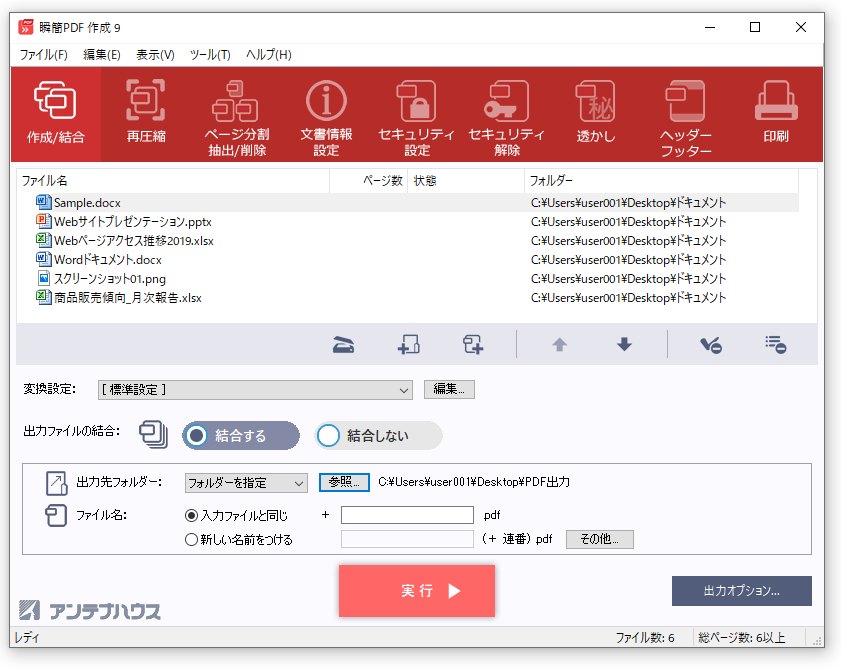This screenshot has height=668, width=841.
Task: Remove checked file with check-minus icon
Action: pyautogui.click(x=711, y=344)
